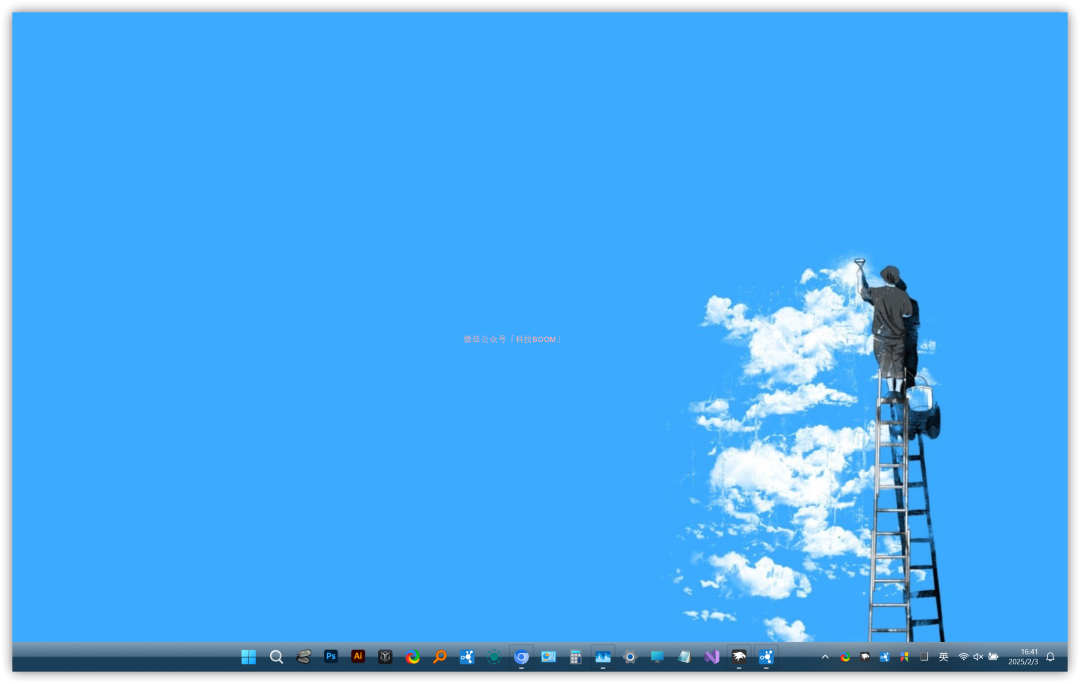Viewport: 1080px width, 684px height.
Task: Show hidden system tray icons
Action: click(x=825, y=657)
